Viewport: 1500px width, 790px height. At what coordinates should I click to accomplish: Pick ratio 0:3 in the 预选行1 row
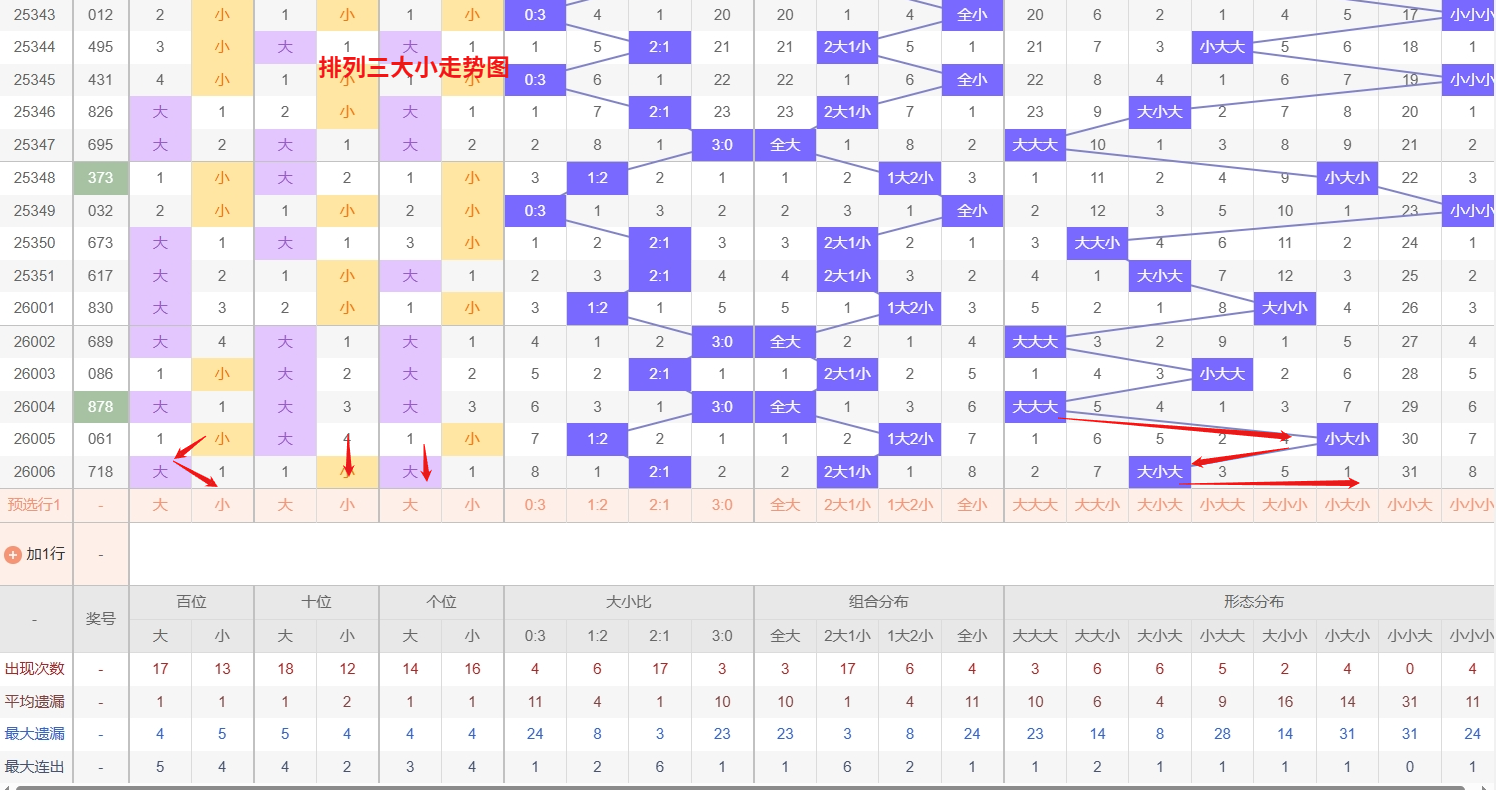pyautogui.click(x=535, y=505)
